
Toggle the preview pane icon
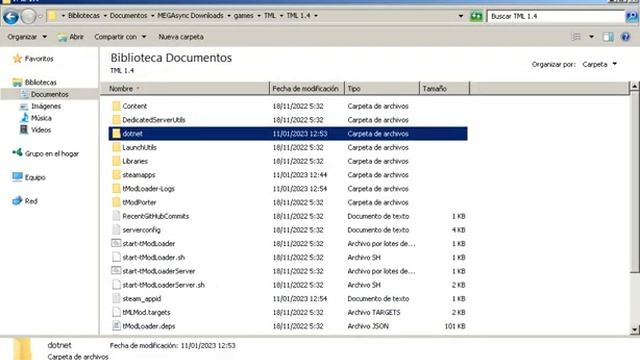[608, 37]
